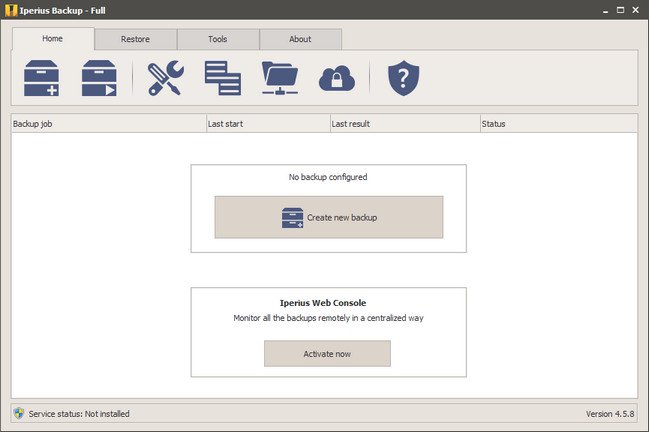This screenshot has width=649, height=432.
Task: Click the Create new backup button
Action: (x=329, y=217)
